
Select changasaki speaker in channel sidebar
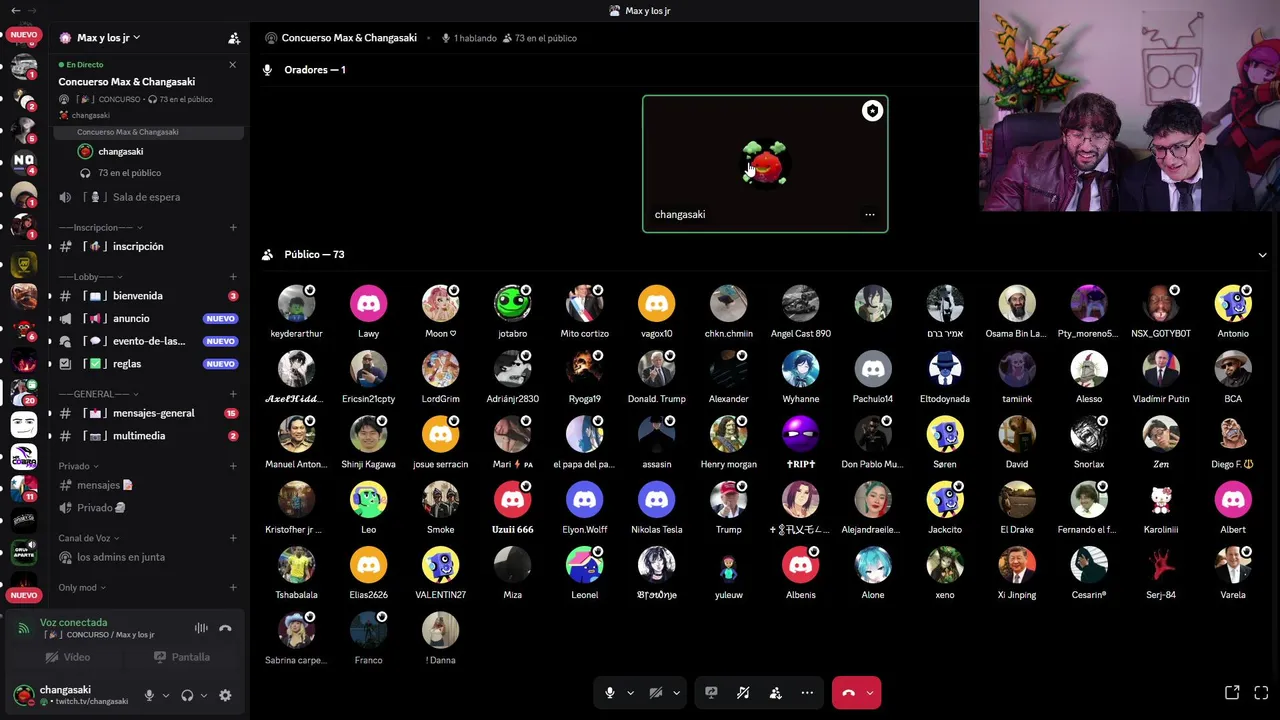[120, 152]
